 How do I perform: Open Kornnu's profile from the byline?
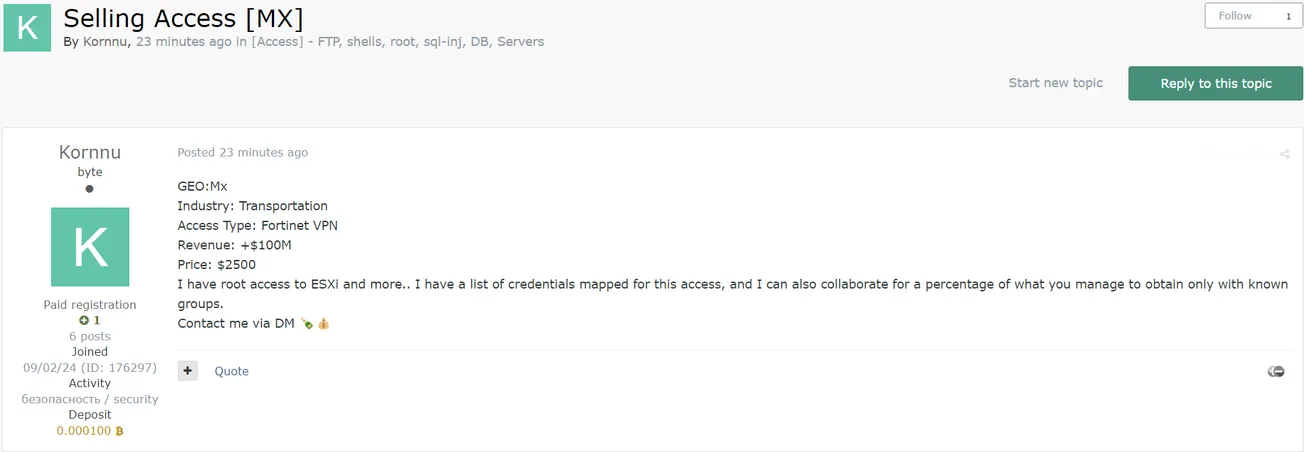[105, 42]
